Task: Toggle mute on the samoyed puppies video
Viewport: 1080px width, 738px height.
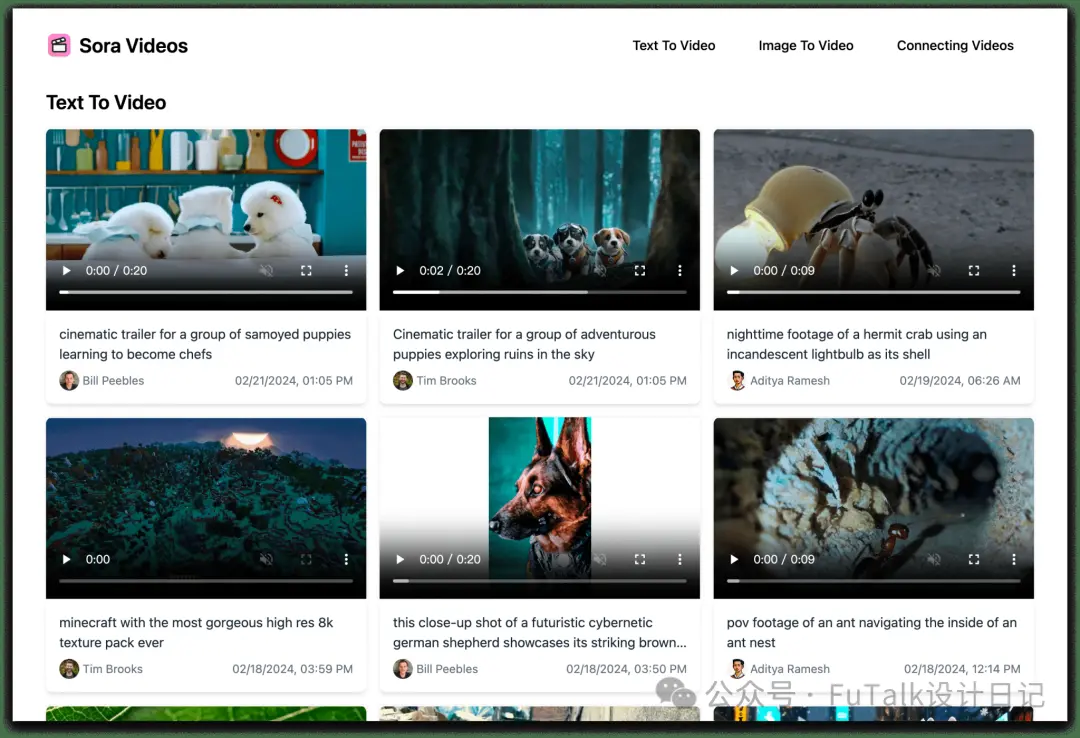Action: [267, 271]
